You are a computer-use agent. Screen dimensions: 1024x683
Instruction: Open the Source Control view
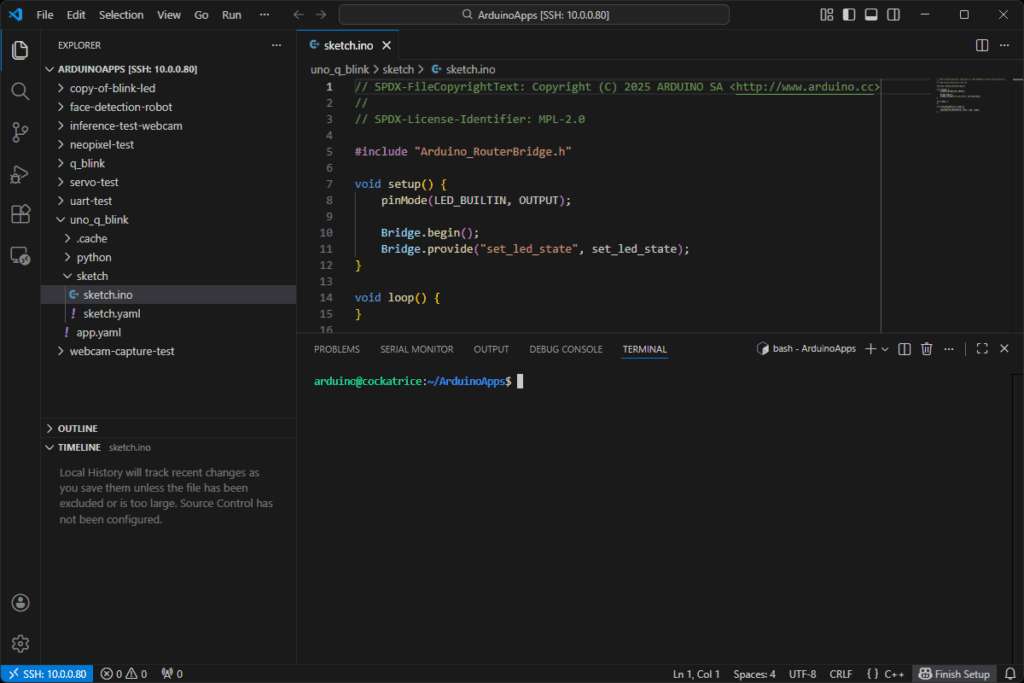point(20,132)
